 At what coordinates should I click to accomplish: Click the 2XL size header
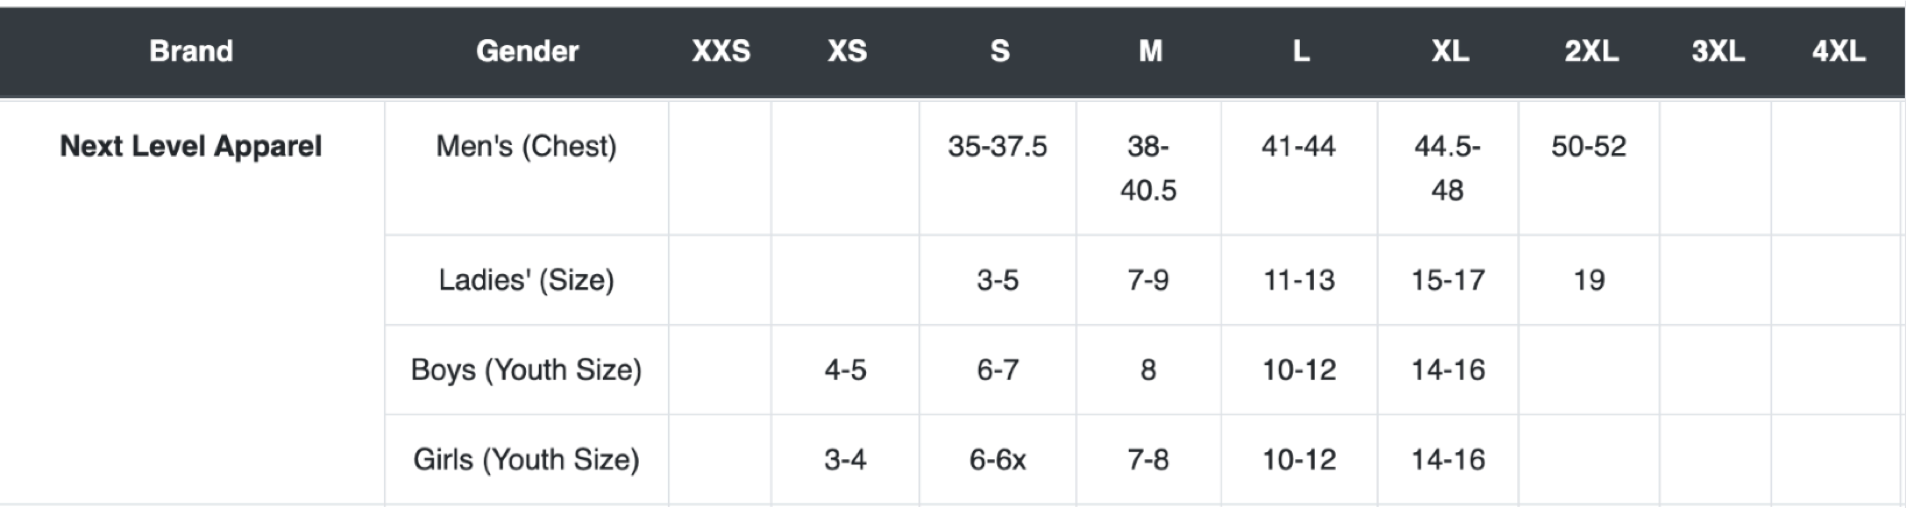[x=1591, y=51]
